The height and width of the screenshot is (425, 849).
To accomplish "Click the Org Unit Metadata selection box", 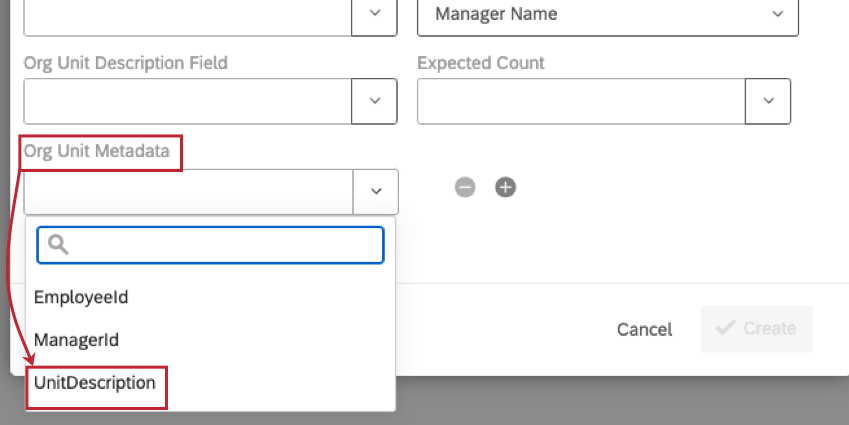I will coord(189,191).
